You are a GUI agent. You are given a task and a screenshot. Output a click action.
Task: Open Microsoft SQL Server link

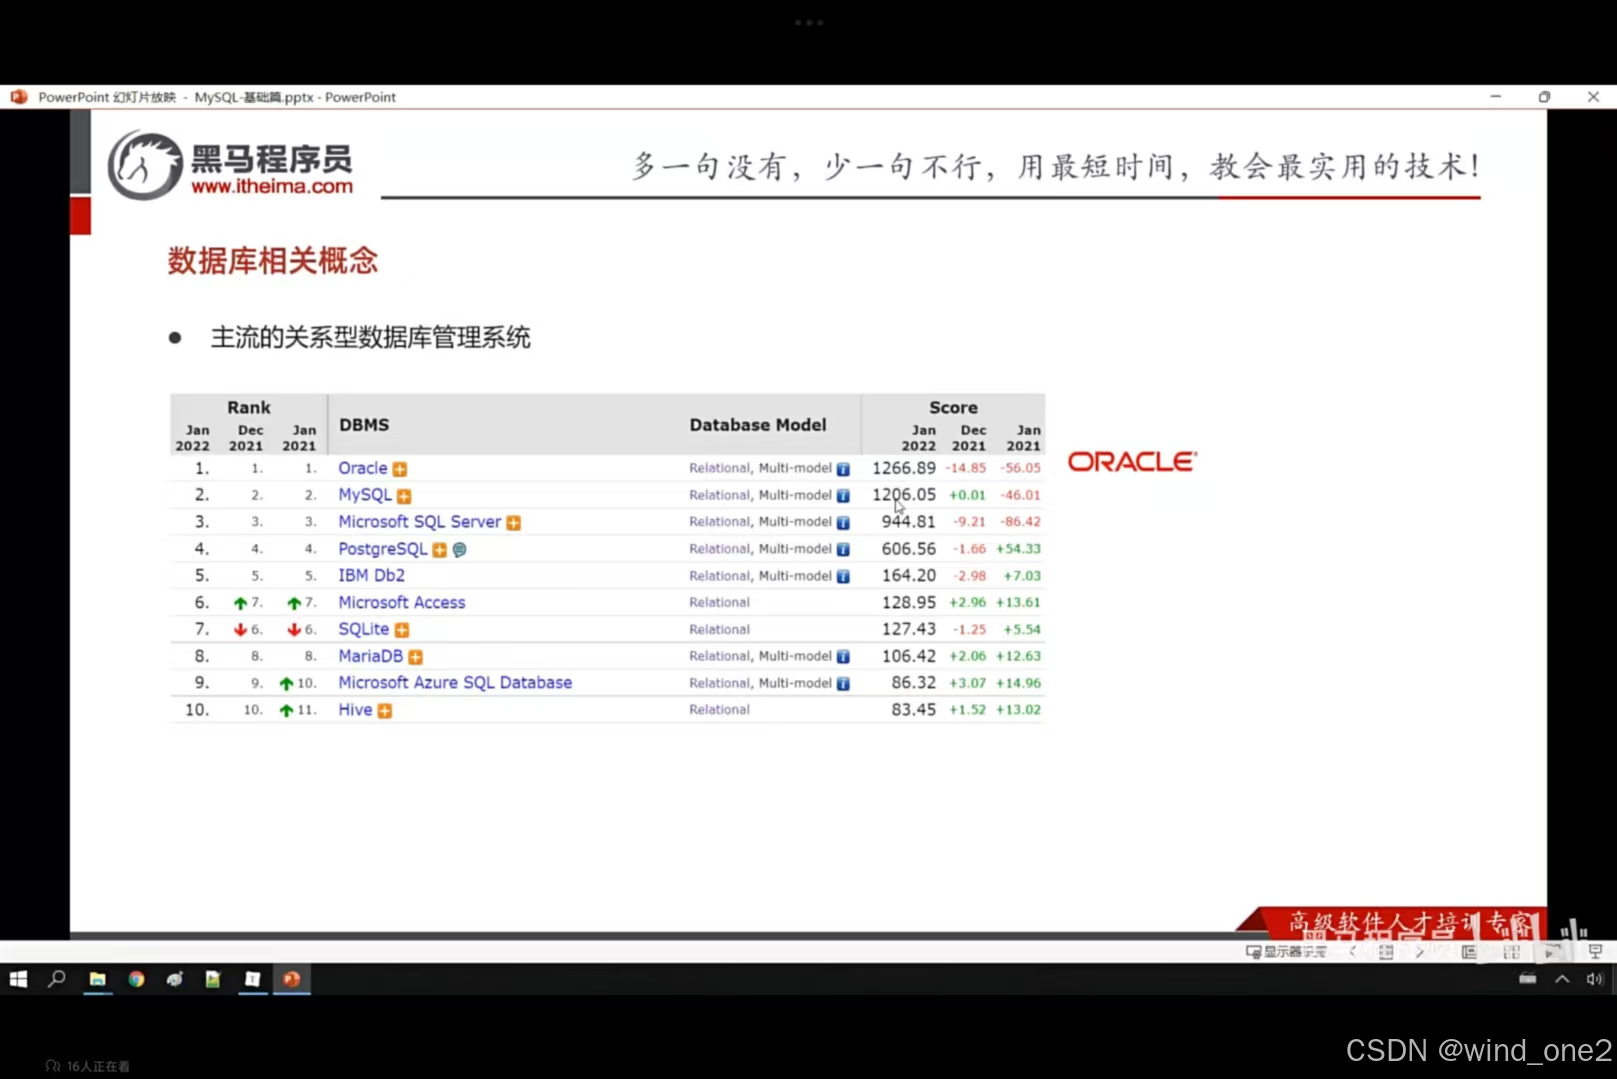pos(419,522)
